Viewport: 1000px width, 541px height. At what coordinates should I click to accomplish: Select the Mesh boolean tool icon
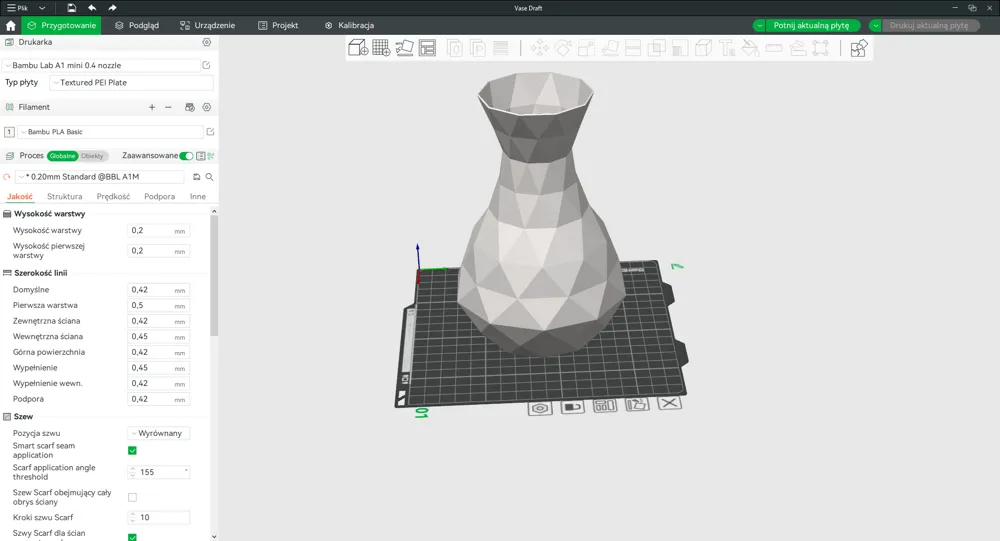pos(656,48)
